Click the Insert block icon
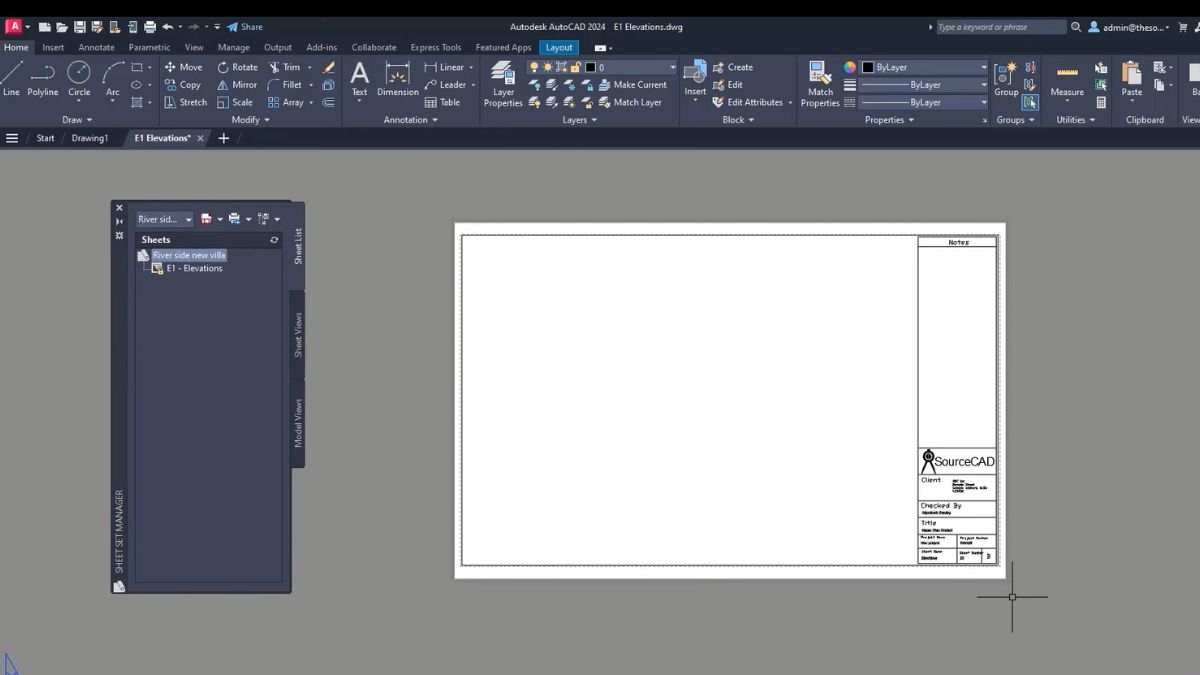 (x=695, y=73)
